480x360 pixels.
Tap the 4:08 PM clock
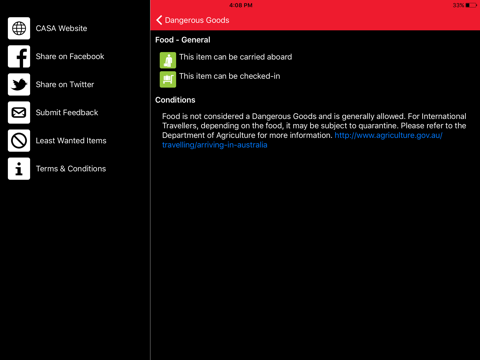pos(241,5)
